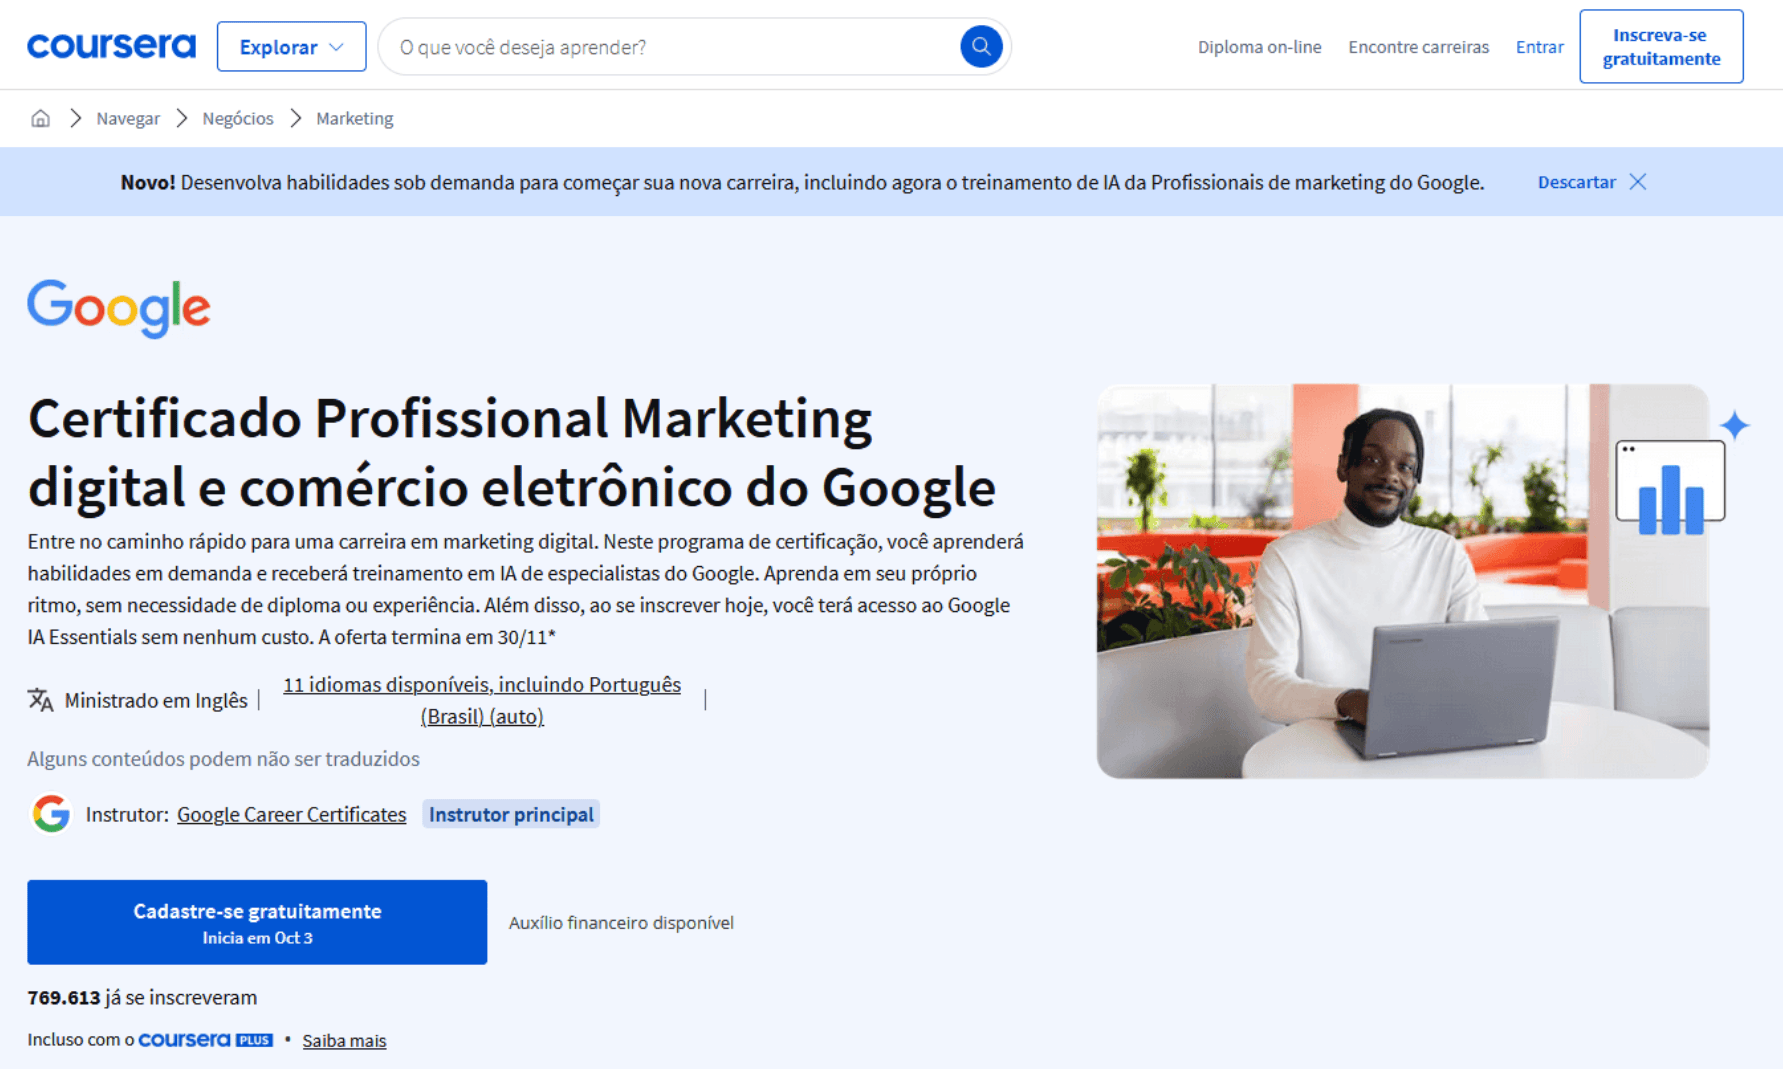Click inside the search input field
The image size is (1783, 1069).
(650, 46)
